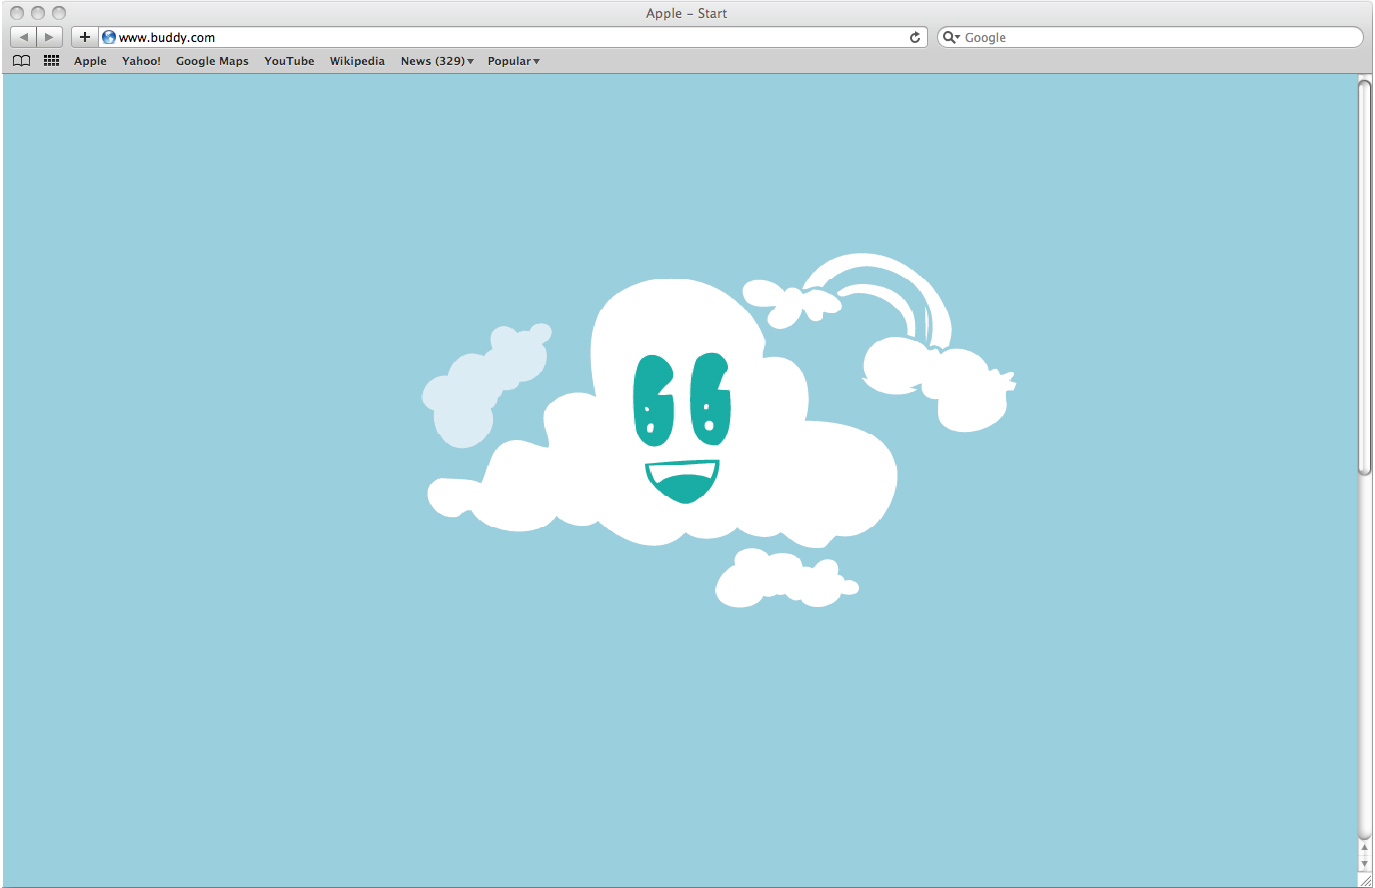The height and width of the screenshot is (888, 1375).
Task: Click the scrollbar's up arrow
Action: click(x=1365, y=849)
